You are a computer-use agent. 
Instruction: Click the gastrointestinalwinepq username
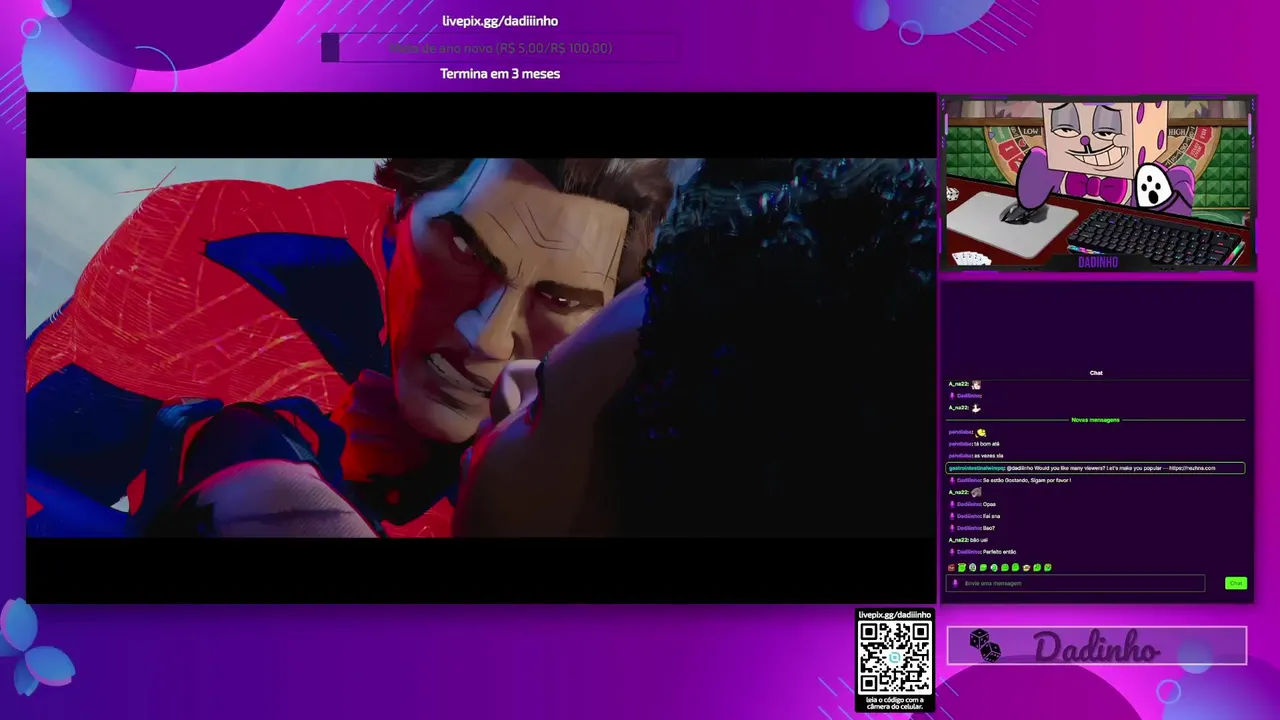click(x=976, y=468)
